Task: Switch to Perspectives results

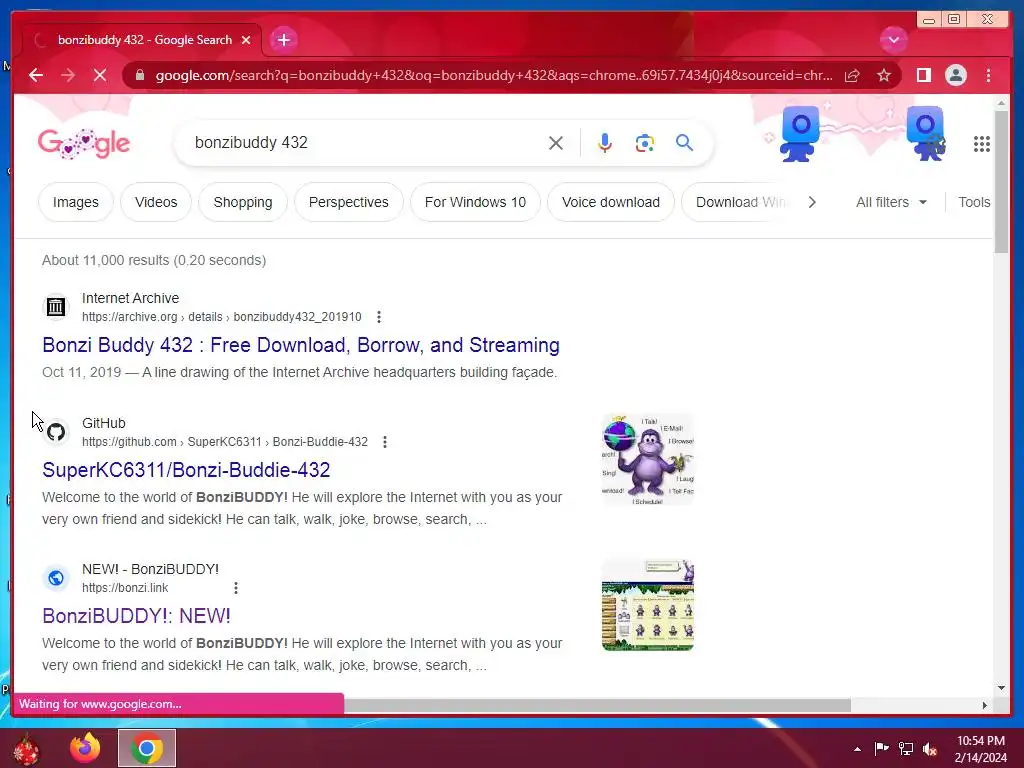Action: tap(349, 202)
